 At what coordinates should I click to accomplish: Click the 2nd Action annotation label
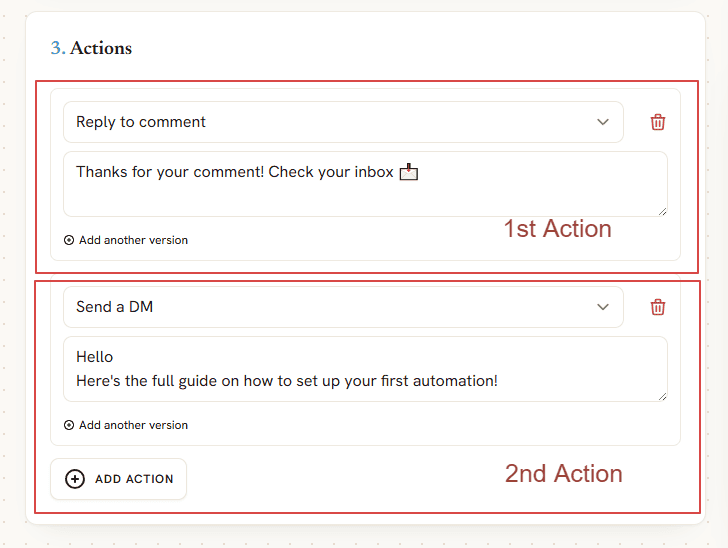coord(564,474)
